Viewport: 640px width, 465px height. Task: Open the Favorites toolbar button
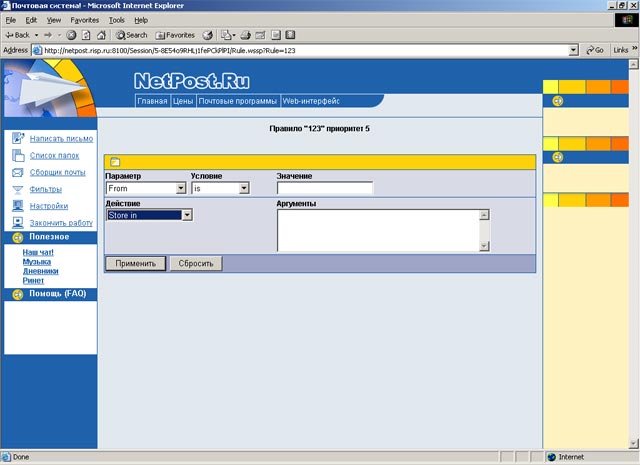click(x=175, y=35)
